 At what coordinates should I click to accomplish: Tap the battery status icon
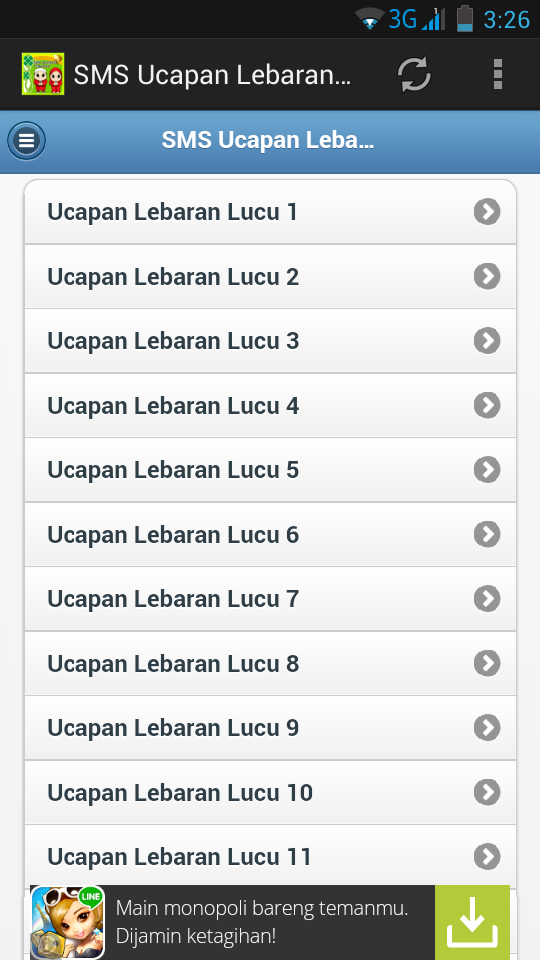(465, 18)
